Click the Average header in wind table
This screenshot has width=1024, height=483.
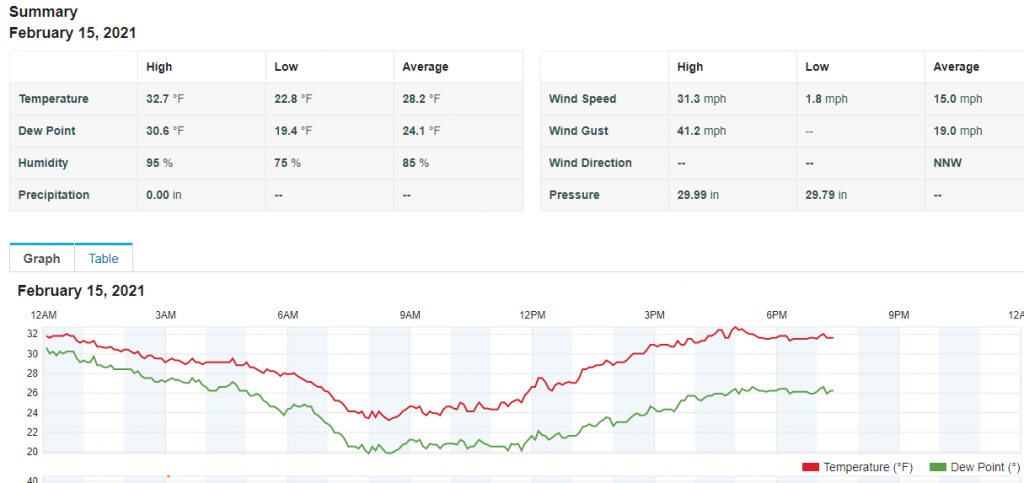click(x=956, y=67)
